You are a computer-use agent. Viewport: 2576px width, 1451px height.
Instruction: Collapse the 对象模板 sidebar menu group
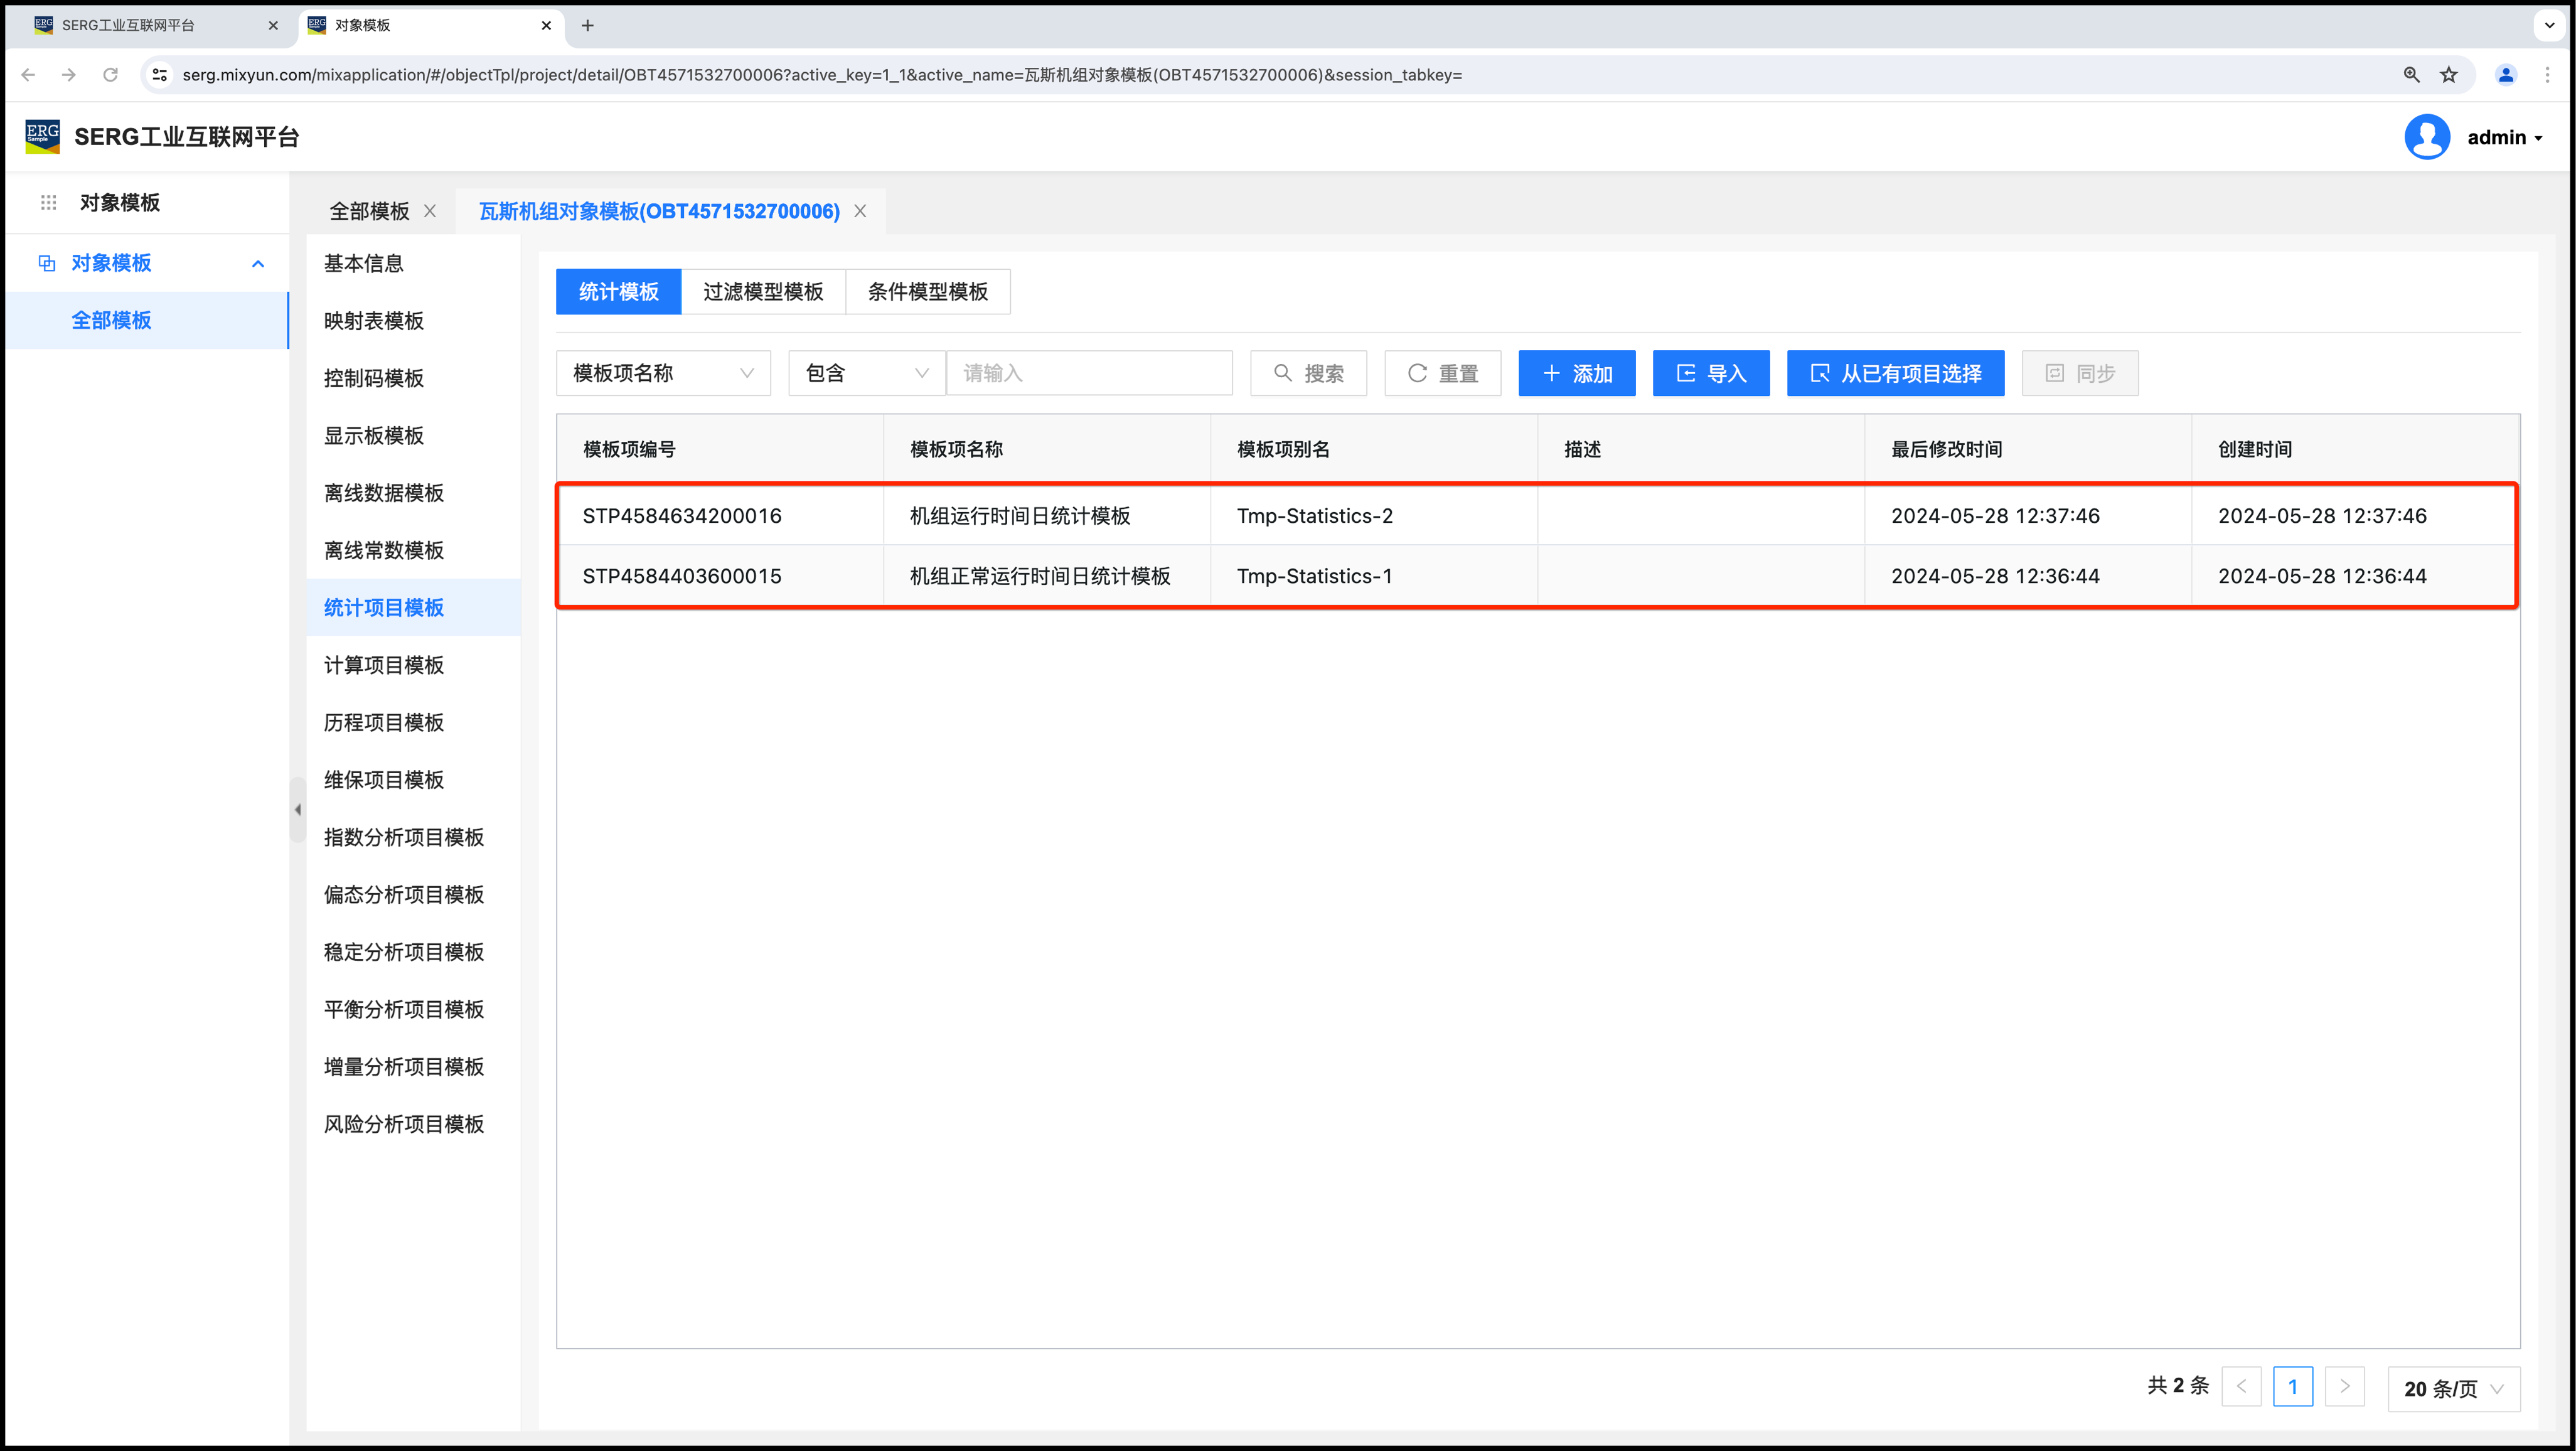click(258, 263)
